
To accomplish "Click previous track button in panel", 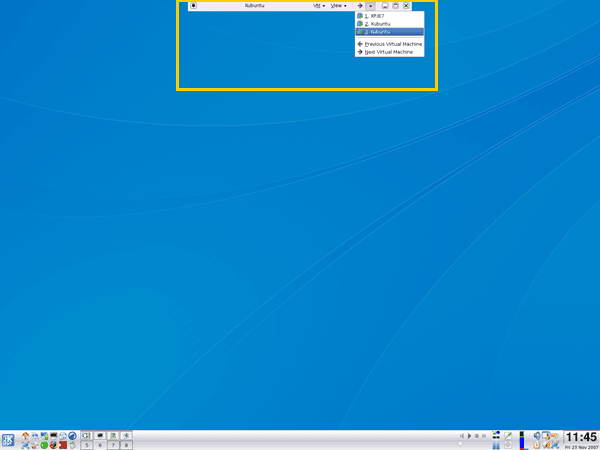I will click(462, 436).
